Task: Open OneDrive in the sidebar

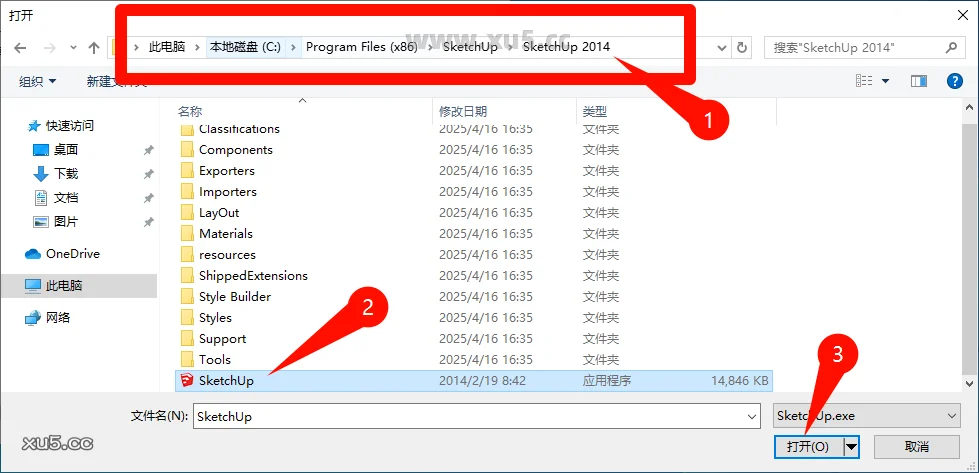Action: tap(72, 254)
